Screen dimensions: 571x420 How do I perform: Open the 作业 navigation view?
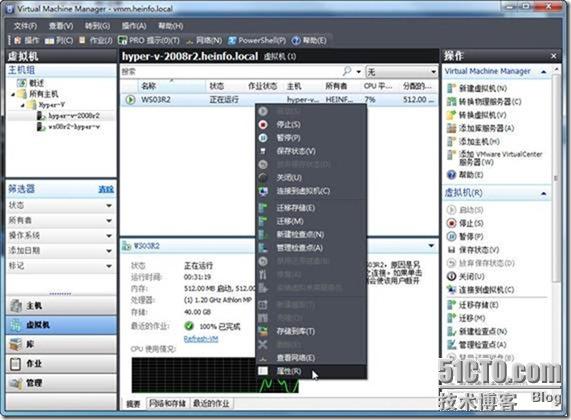(x=61, y=364)
